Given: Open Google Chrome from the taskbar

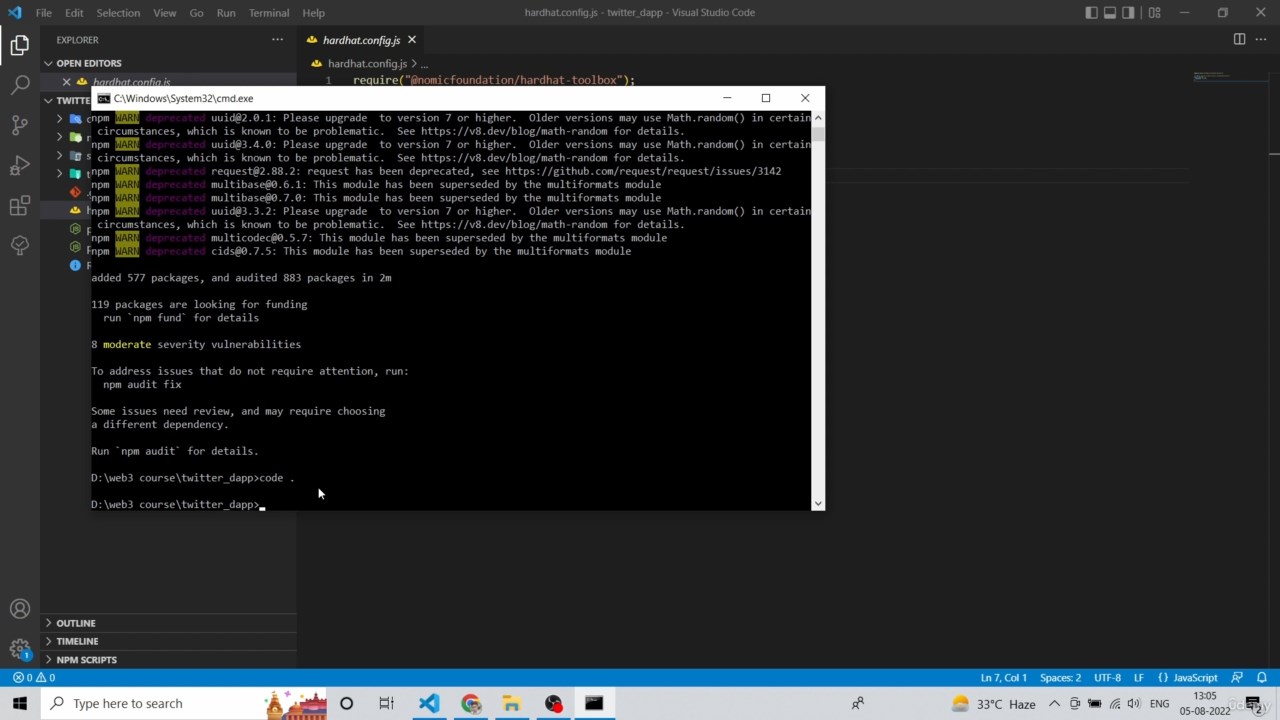Looking at the screenshot, I should (471, 703).
